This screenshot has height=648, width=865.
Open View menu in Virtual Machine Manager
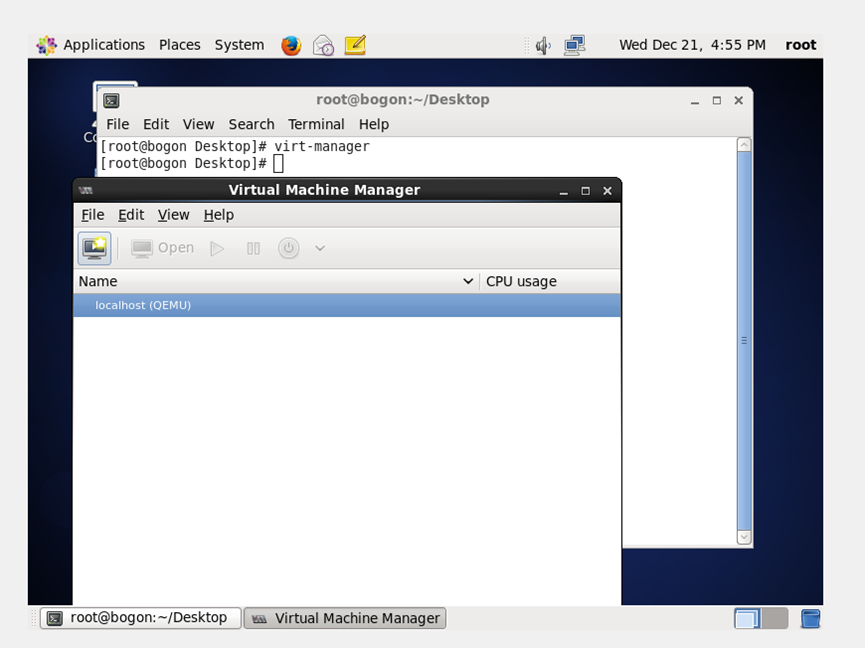(x=173, y=215)
